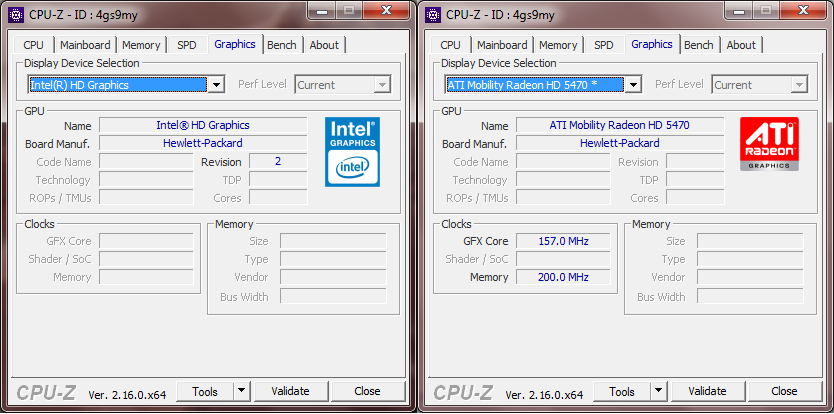
Task: Click empty GFX Core field in left window
Action: tap(146, 241)
